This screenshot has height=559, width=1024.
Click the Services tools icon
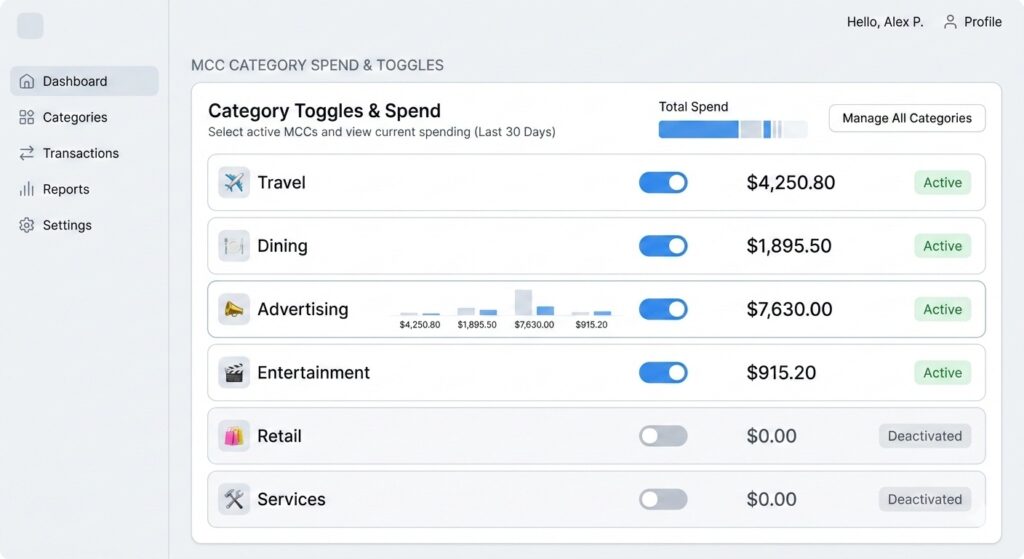pos(234,499)
